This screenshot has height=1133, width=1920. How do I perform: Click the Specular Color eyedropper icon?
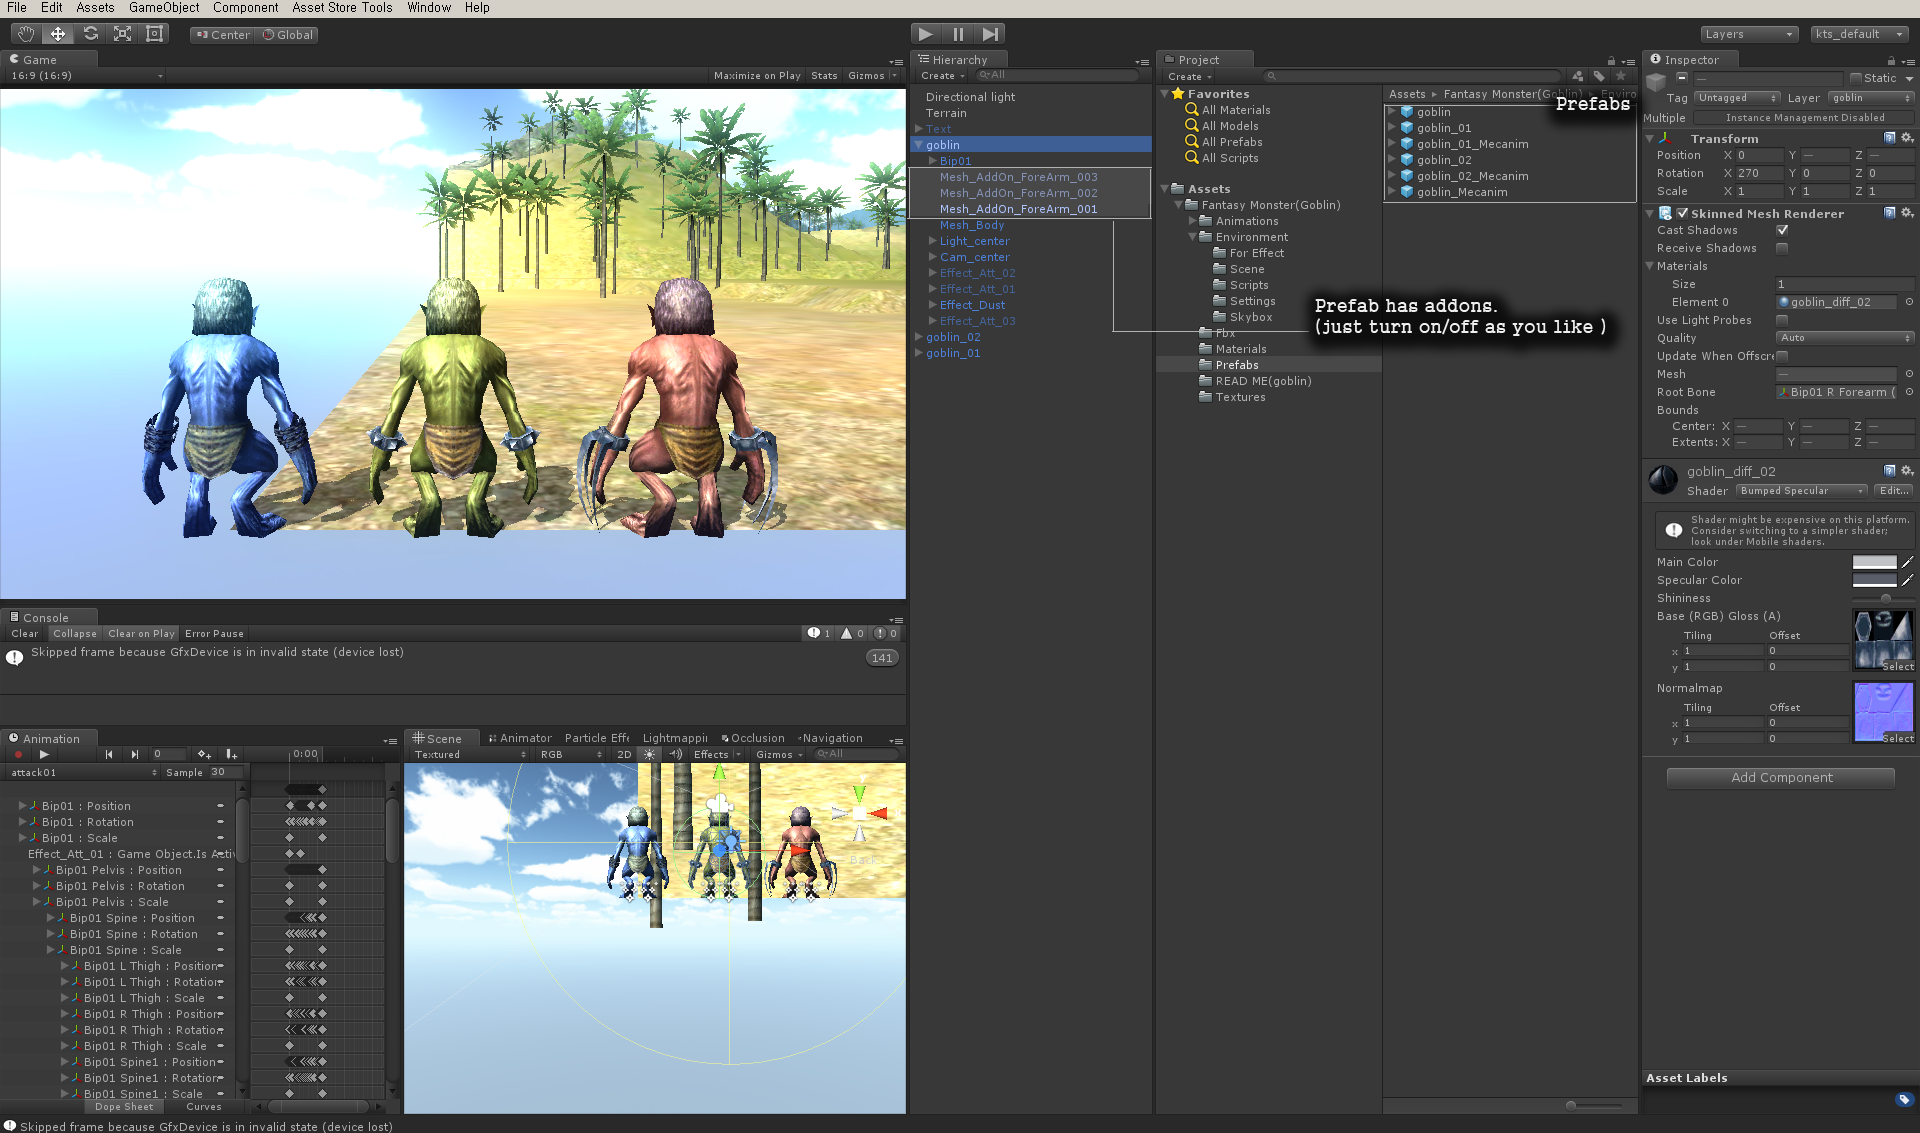(x=1908, y=580)
